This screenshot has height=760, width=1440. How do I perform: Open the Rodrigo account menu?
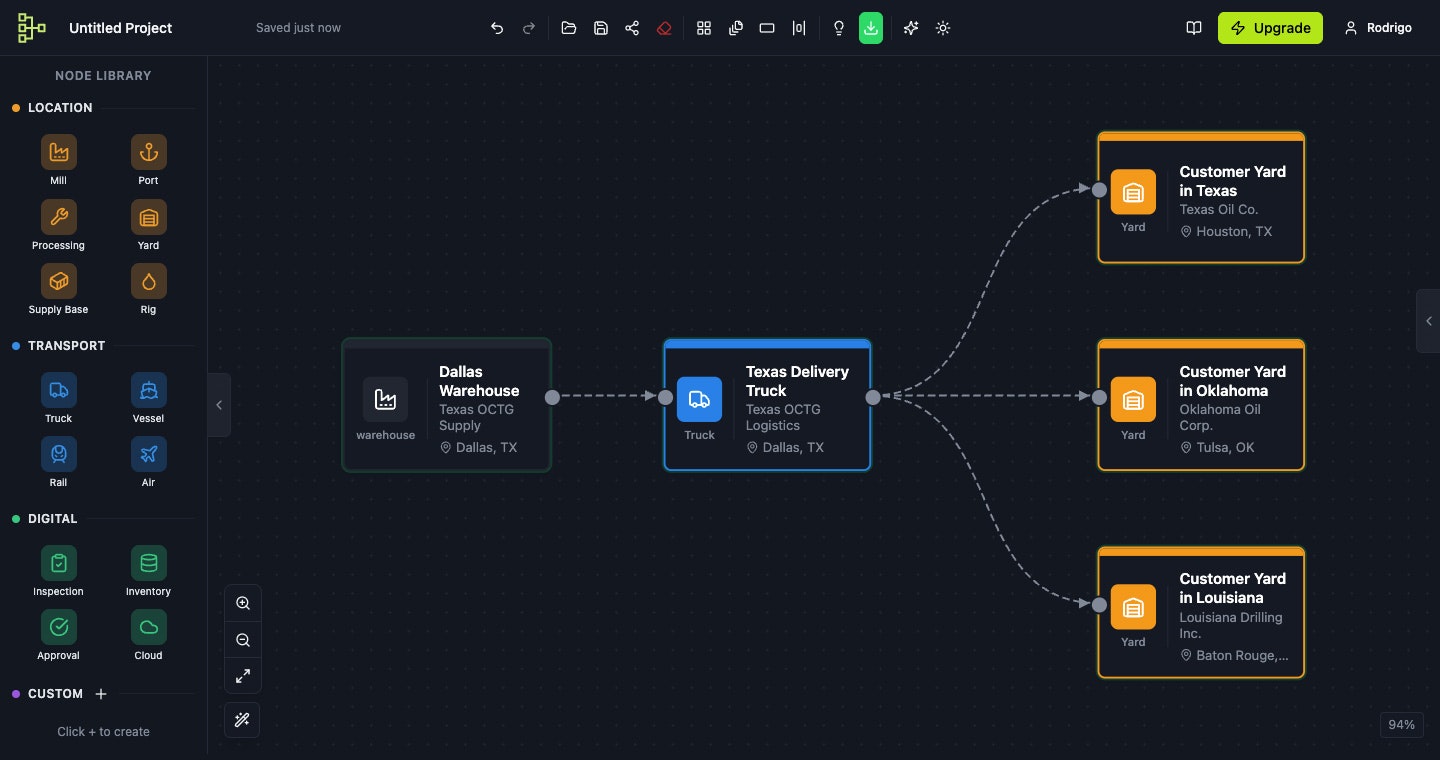[1378, 28]
